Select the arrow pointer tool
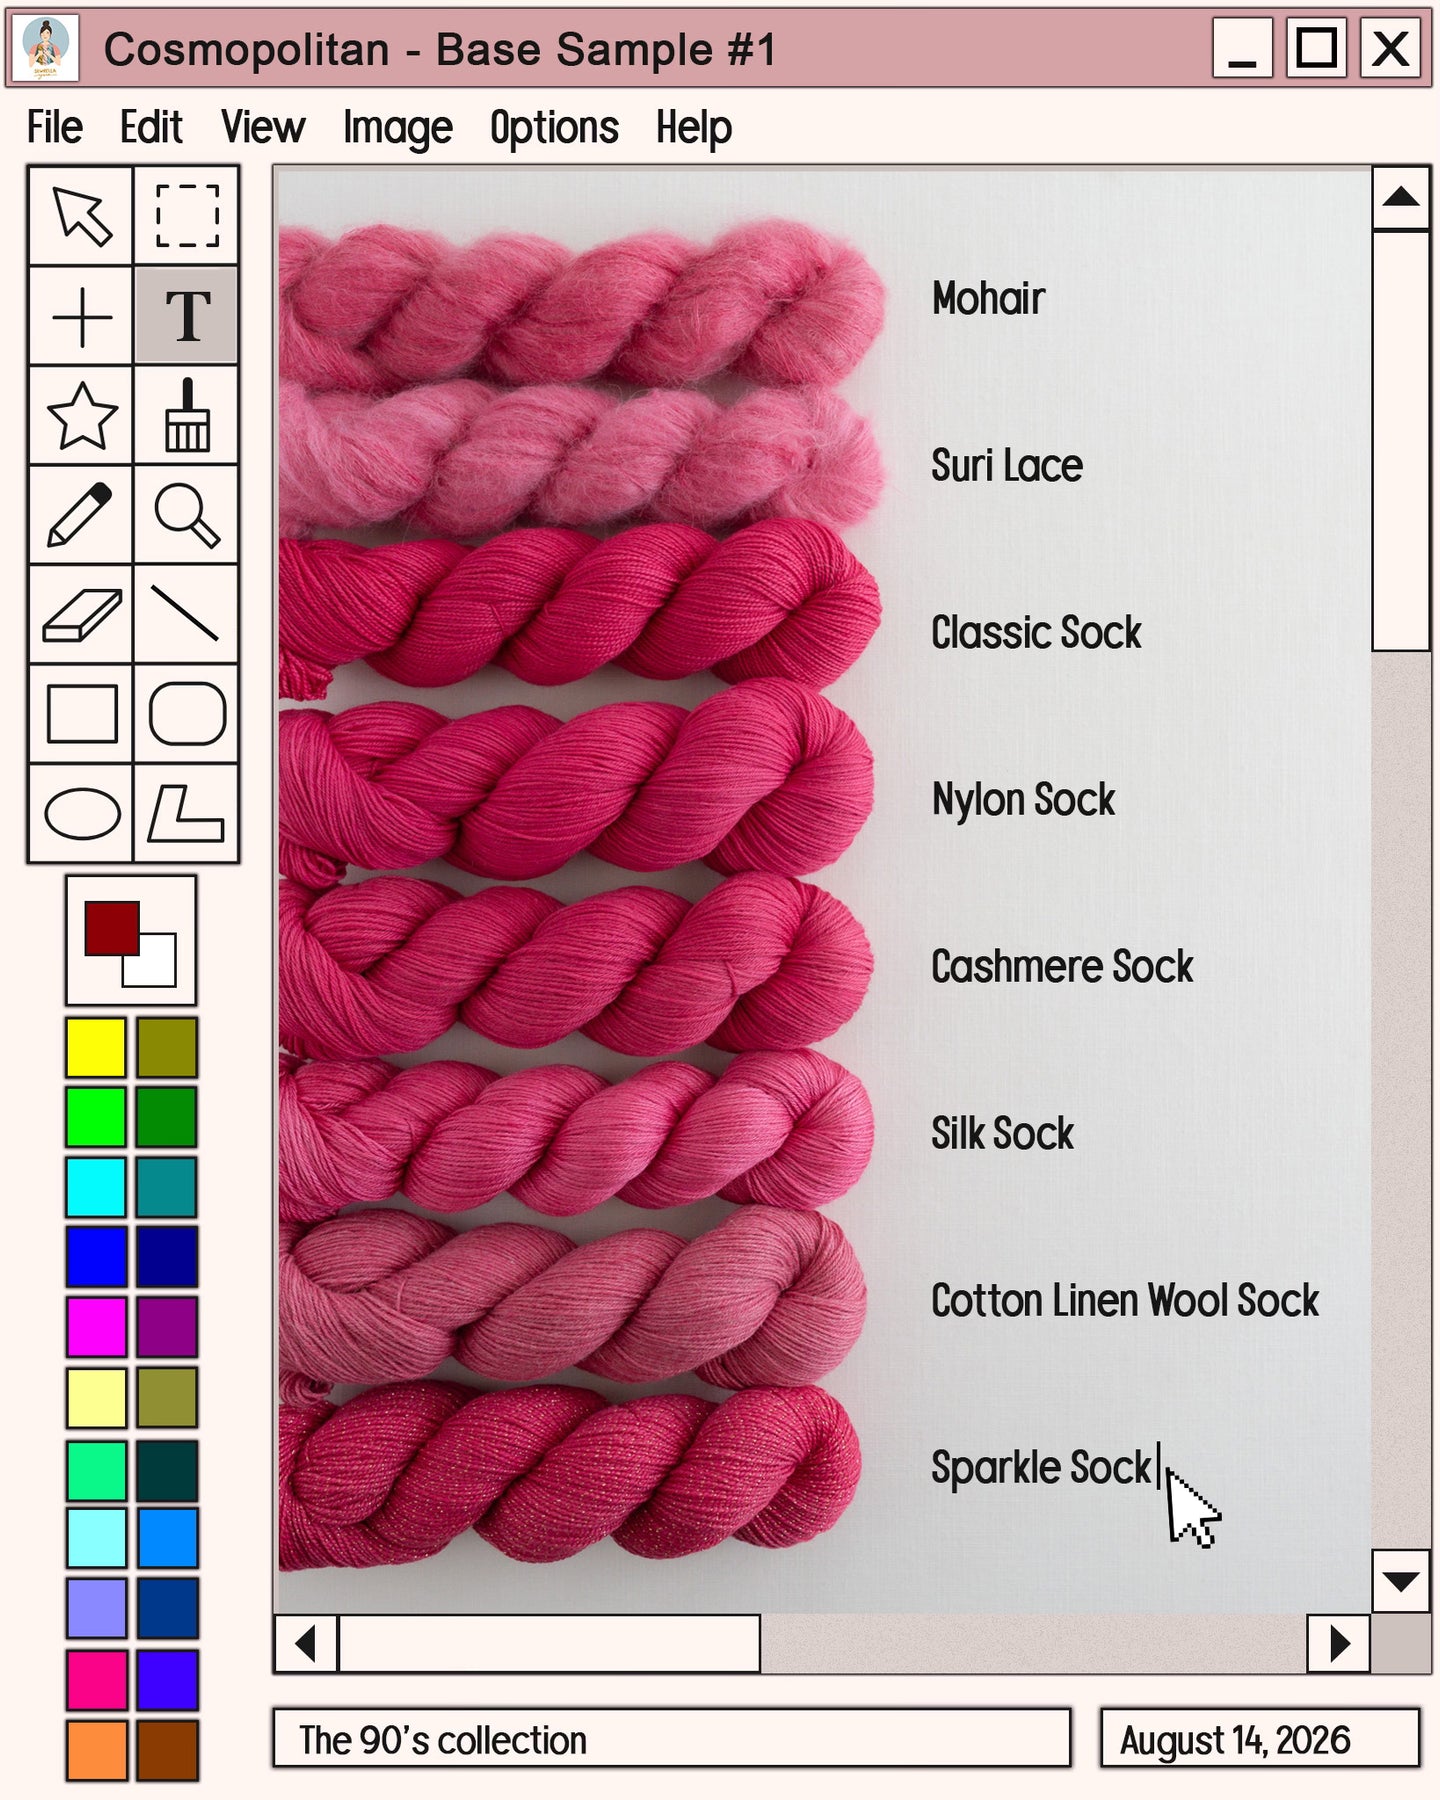This screenshot has height=1800, width=1440. (x=81, y=215)
